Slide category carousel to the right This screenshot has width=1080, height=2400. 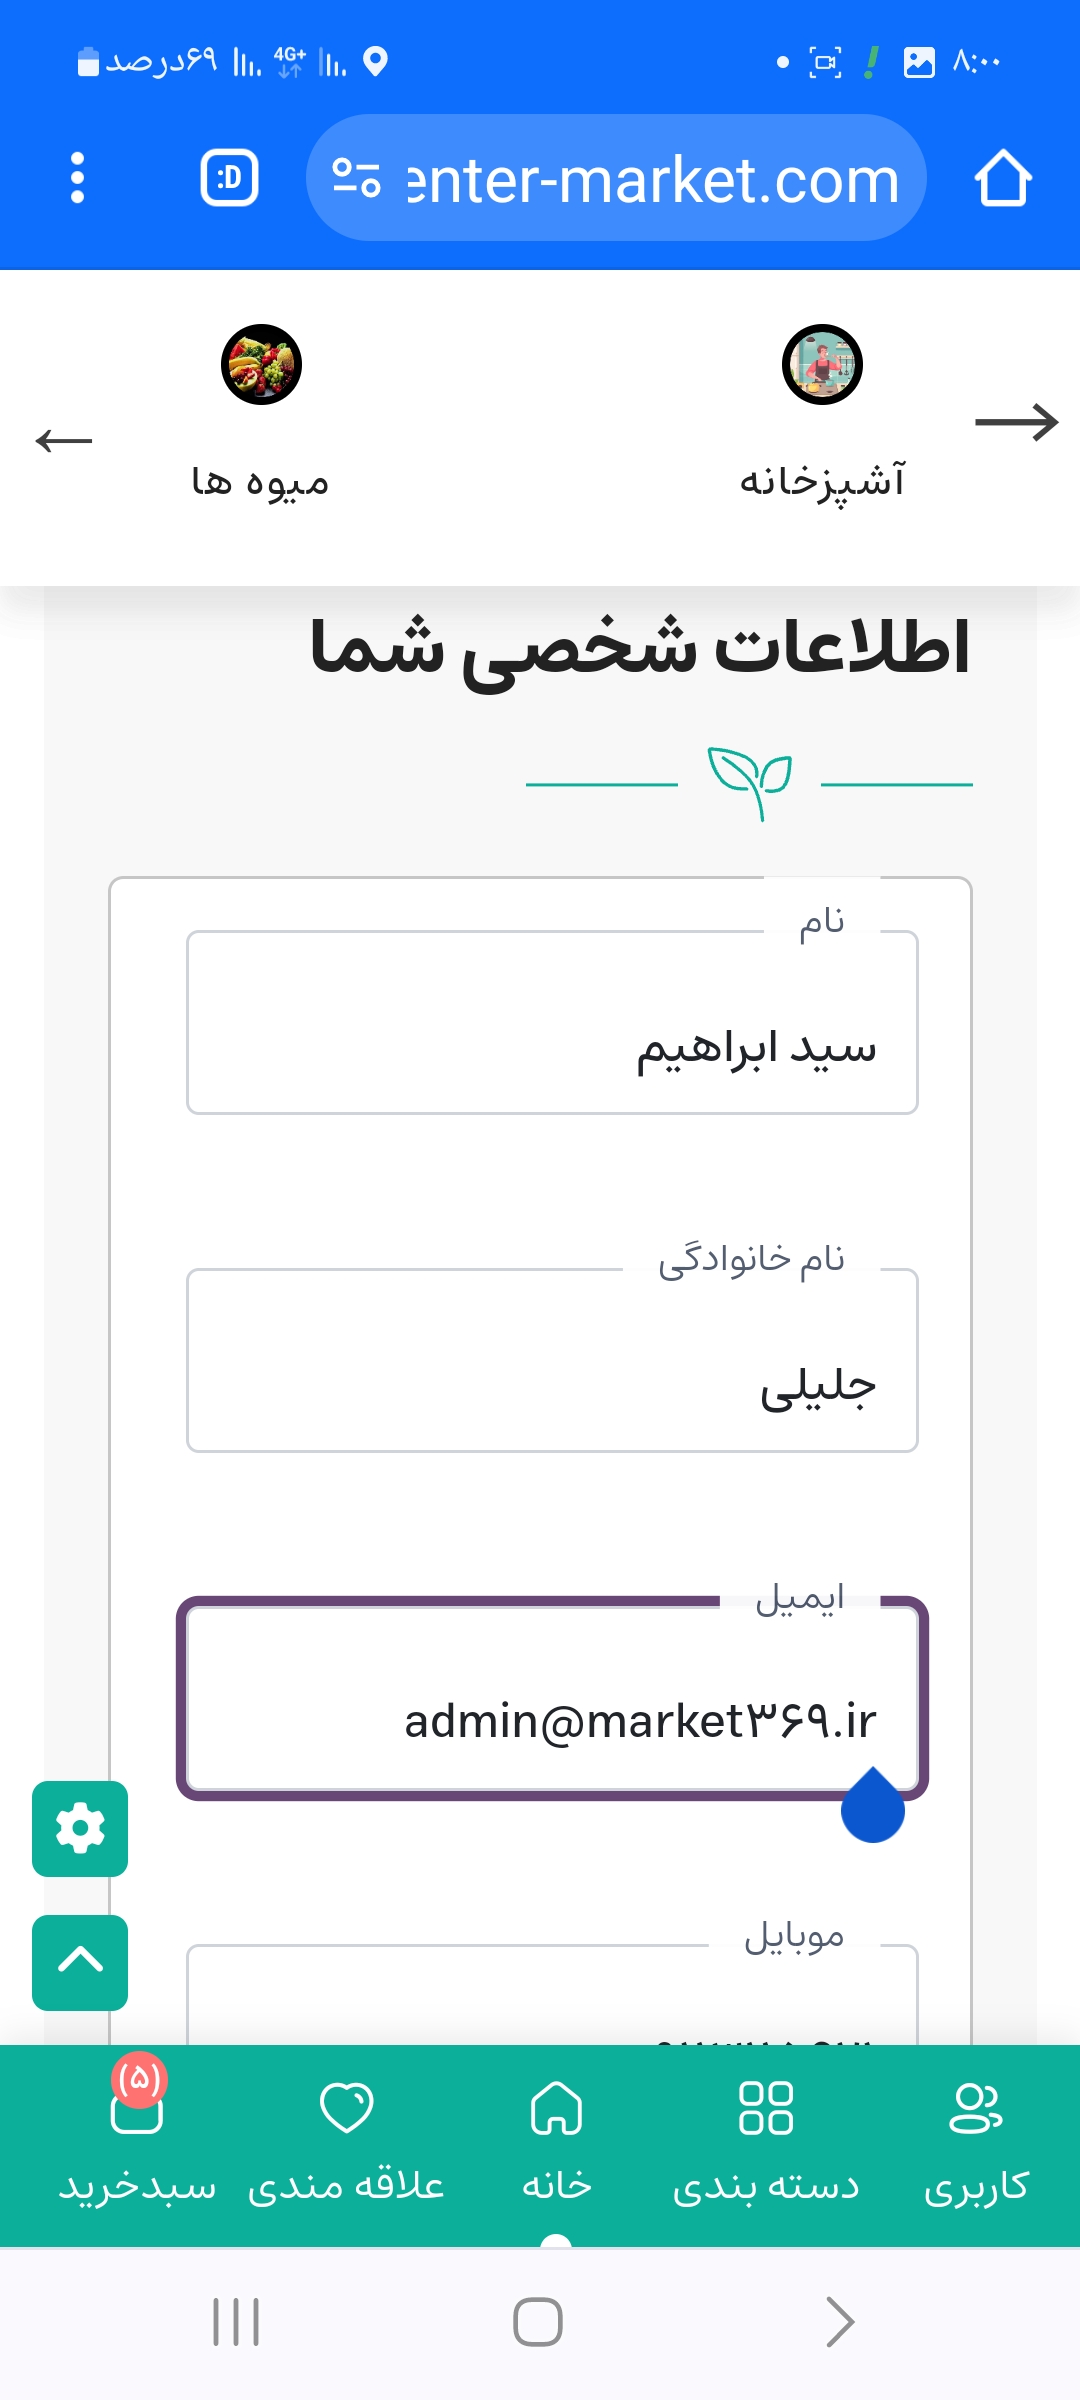tap(1016, 422)
